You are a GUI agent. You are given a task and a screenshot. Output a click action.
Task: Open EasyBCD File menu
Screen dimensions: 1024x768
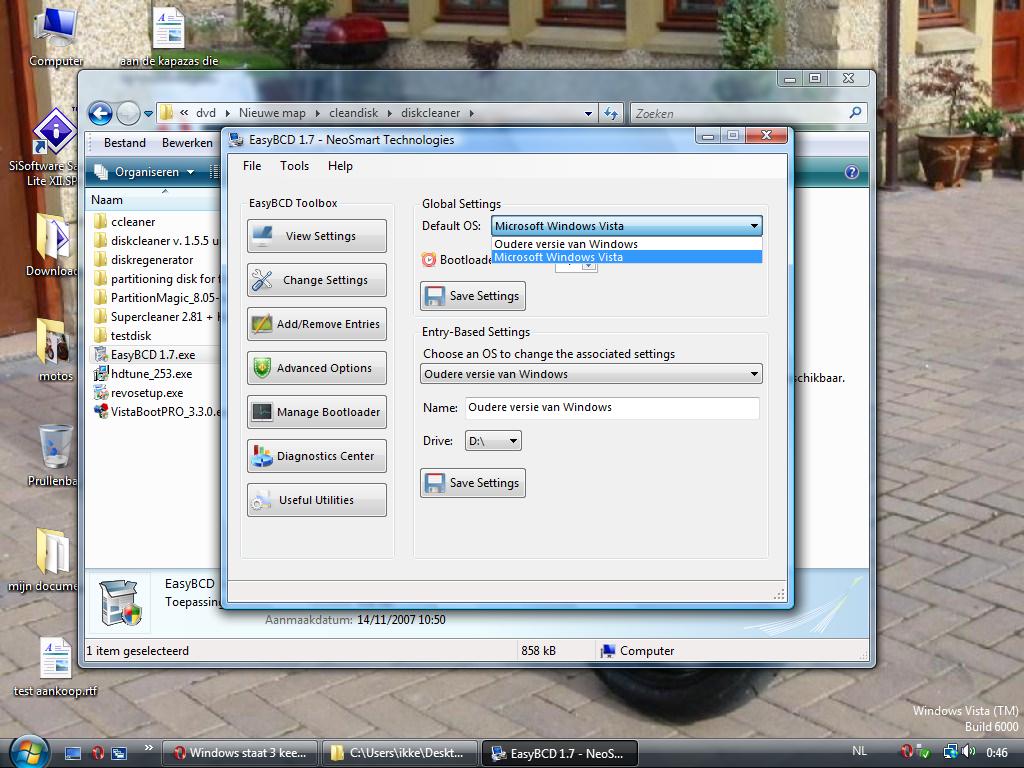point(251,166)
